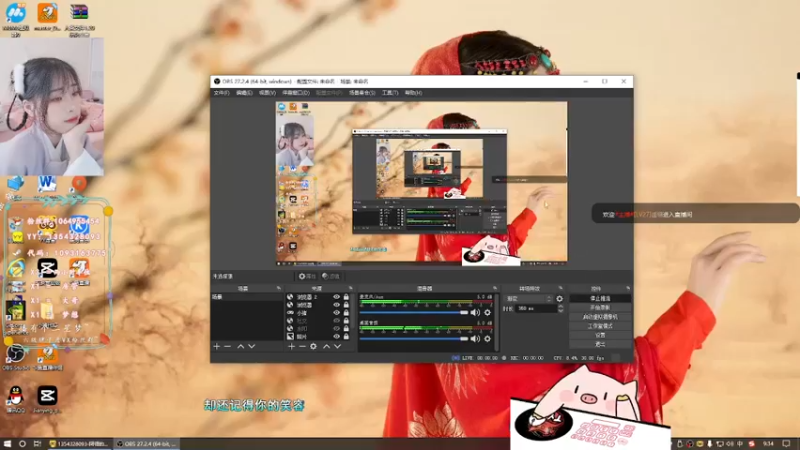Click the 停止推流 stop streaming button
Viewport: 800px width, 450px height.
[600, 298]
